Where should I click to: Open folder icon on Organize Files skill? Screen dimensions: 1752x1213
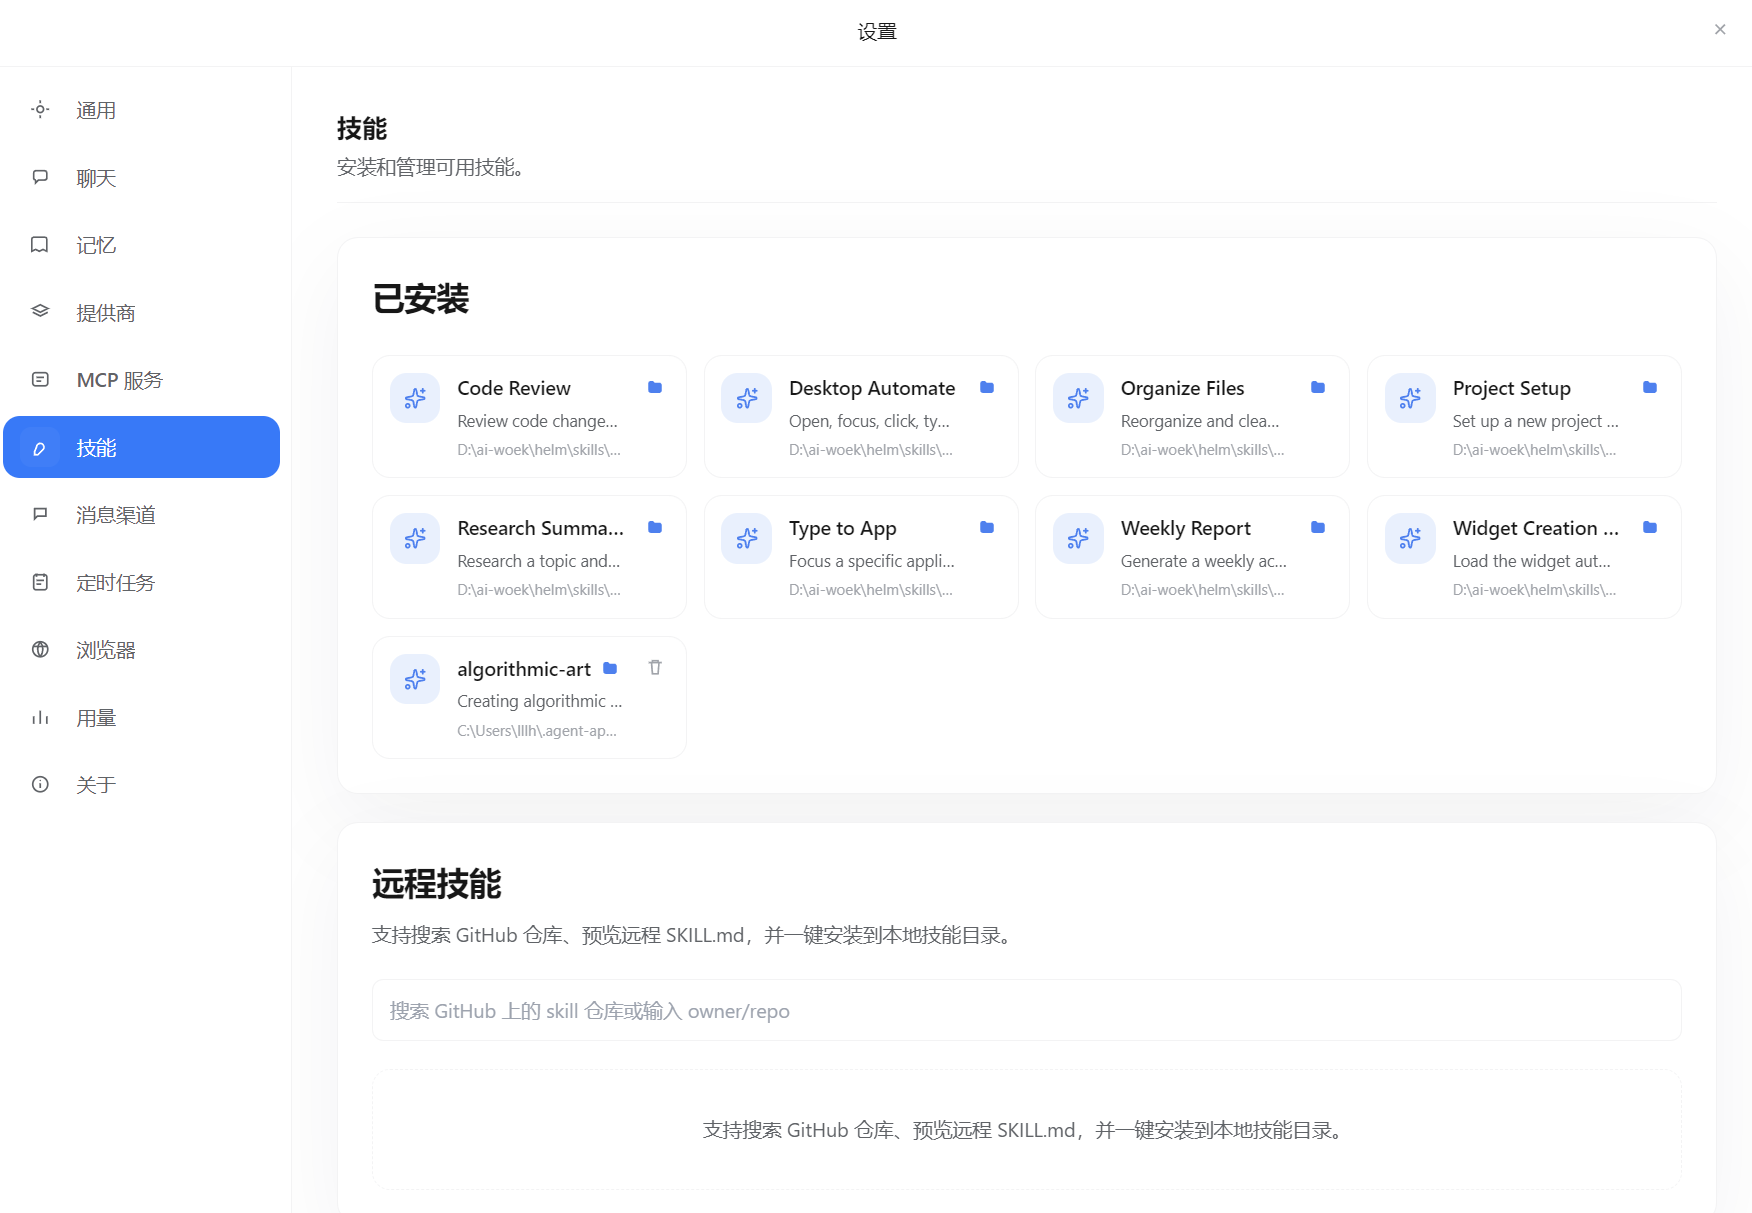point(1318,387)
